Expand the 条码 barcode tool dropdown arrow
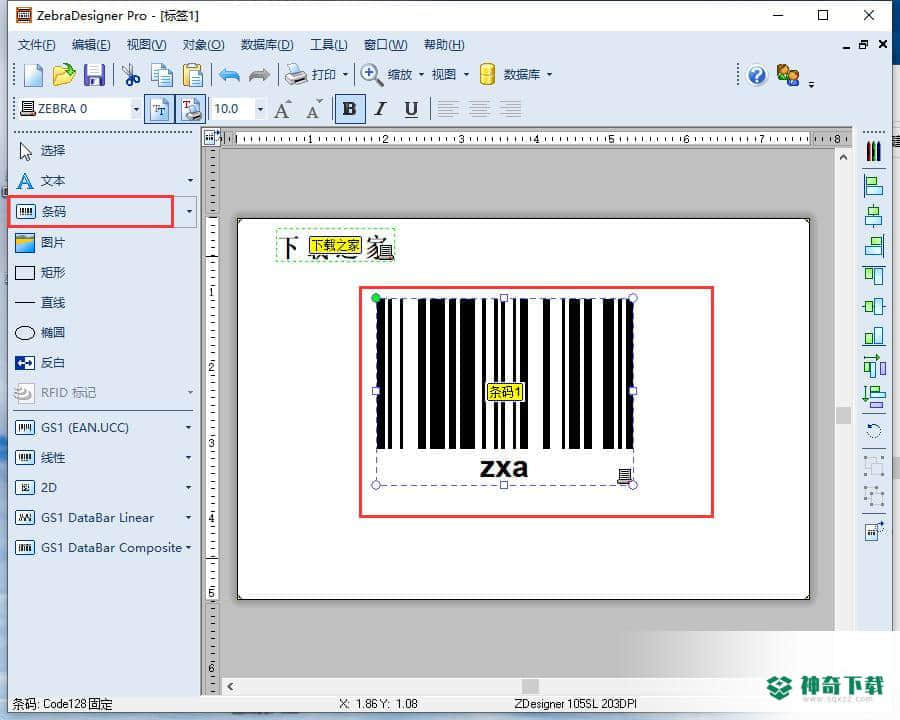This screenshot has height=720, width=900. click(189, 211)
